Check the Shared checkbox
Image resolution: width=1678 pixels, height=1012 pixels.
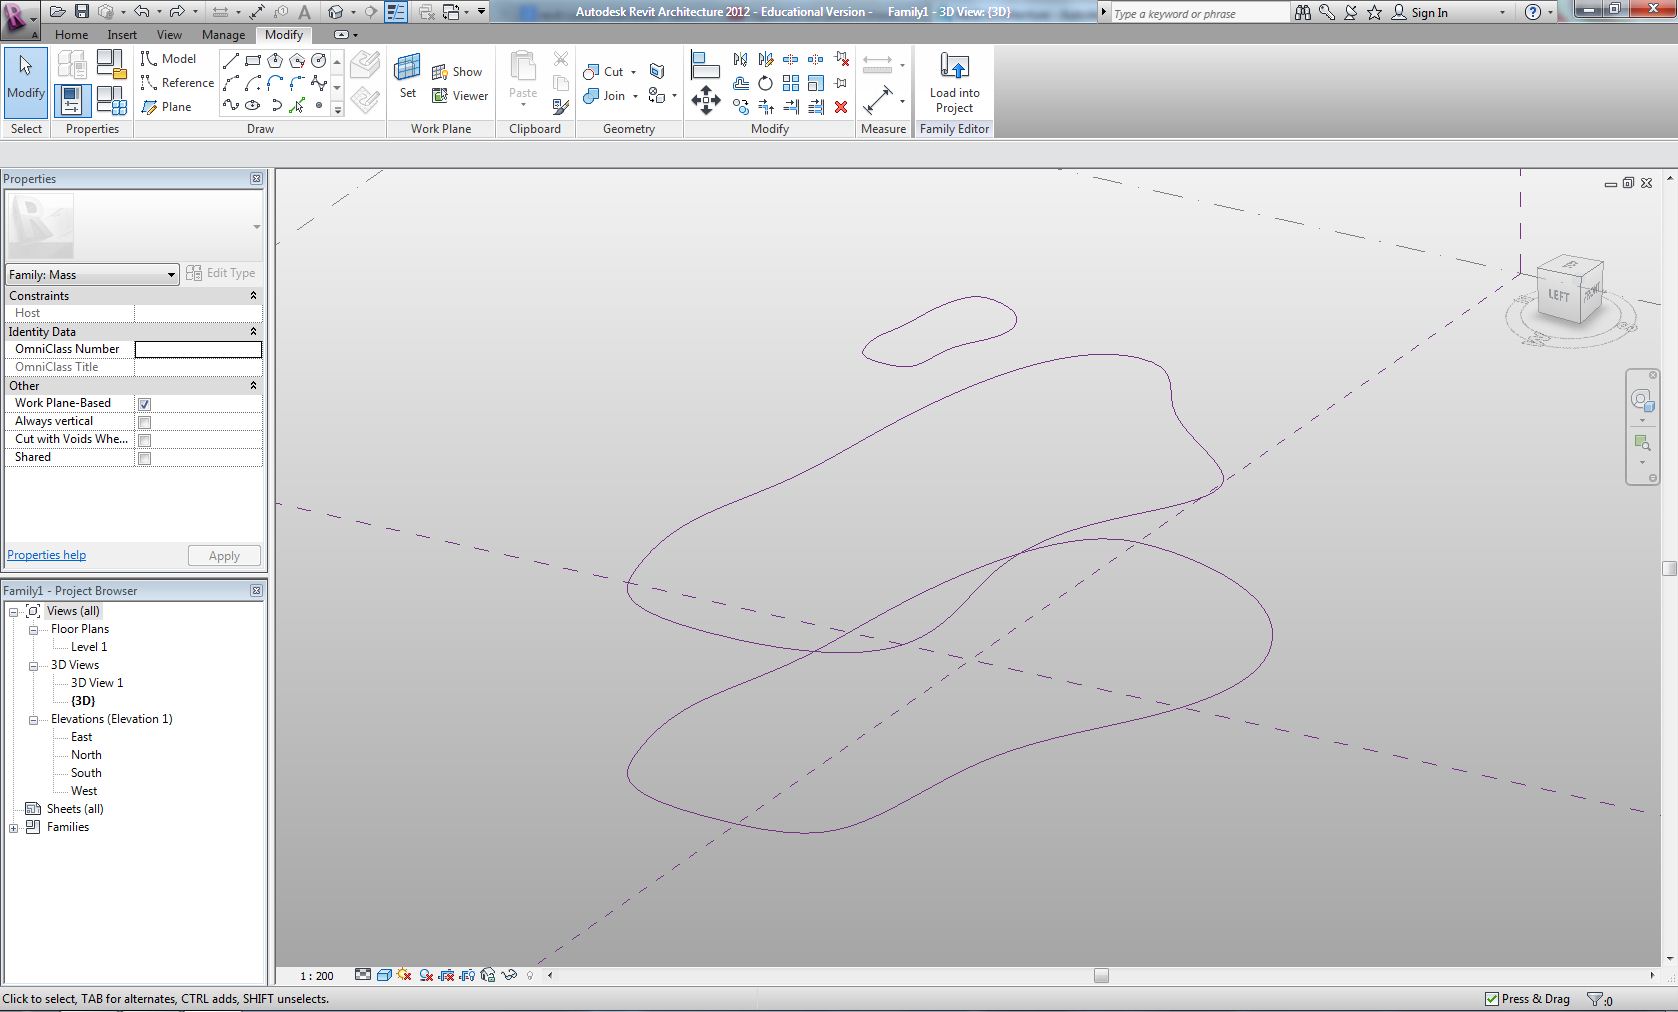[x=145, y=458]
